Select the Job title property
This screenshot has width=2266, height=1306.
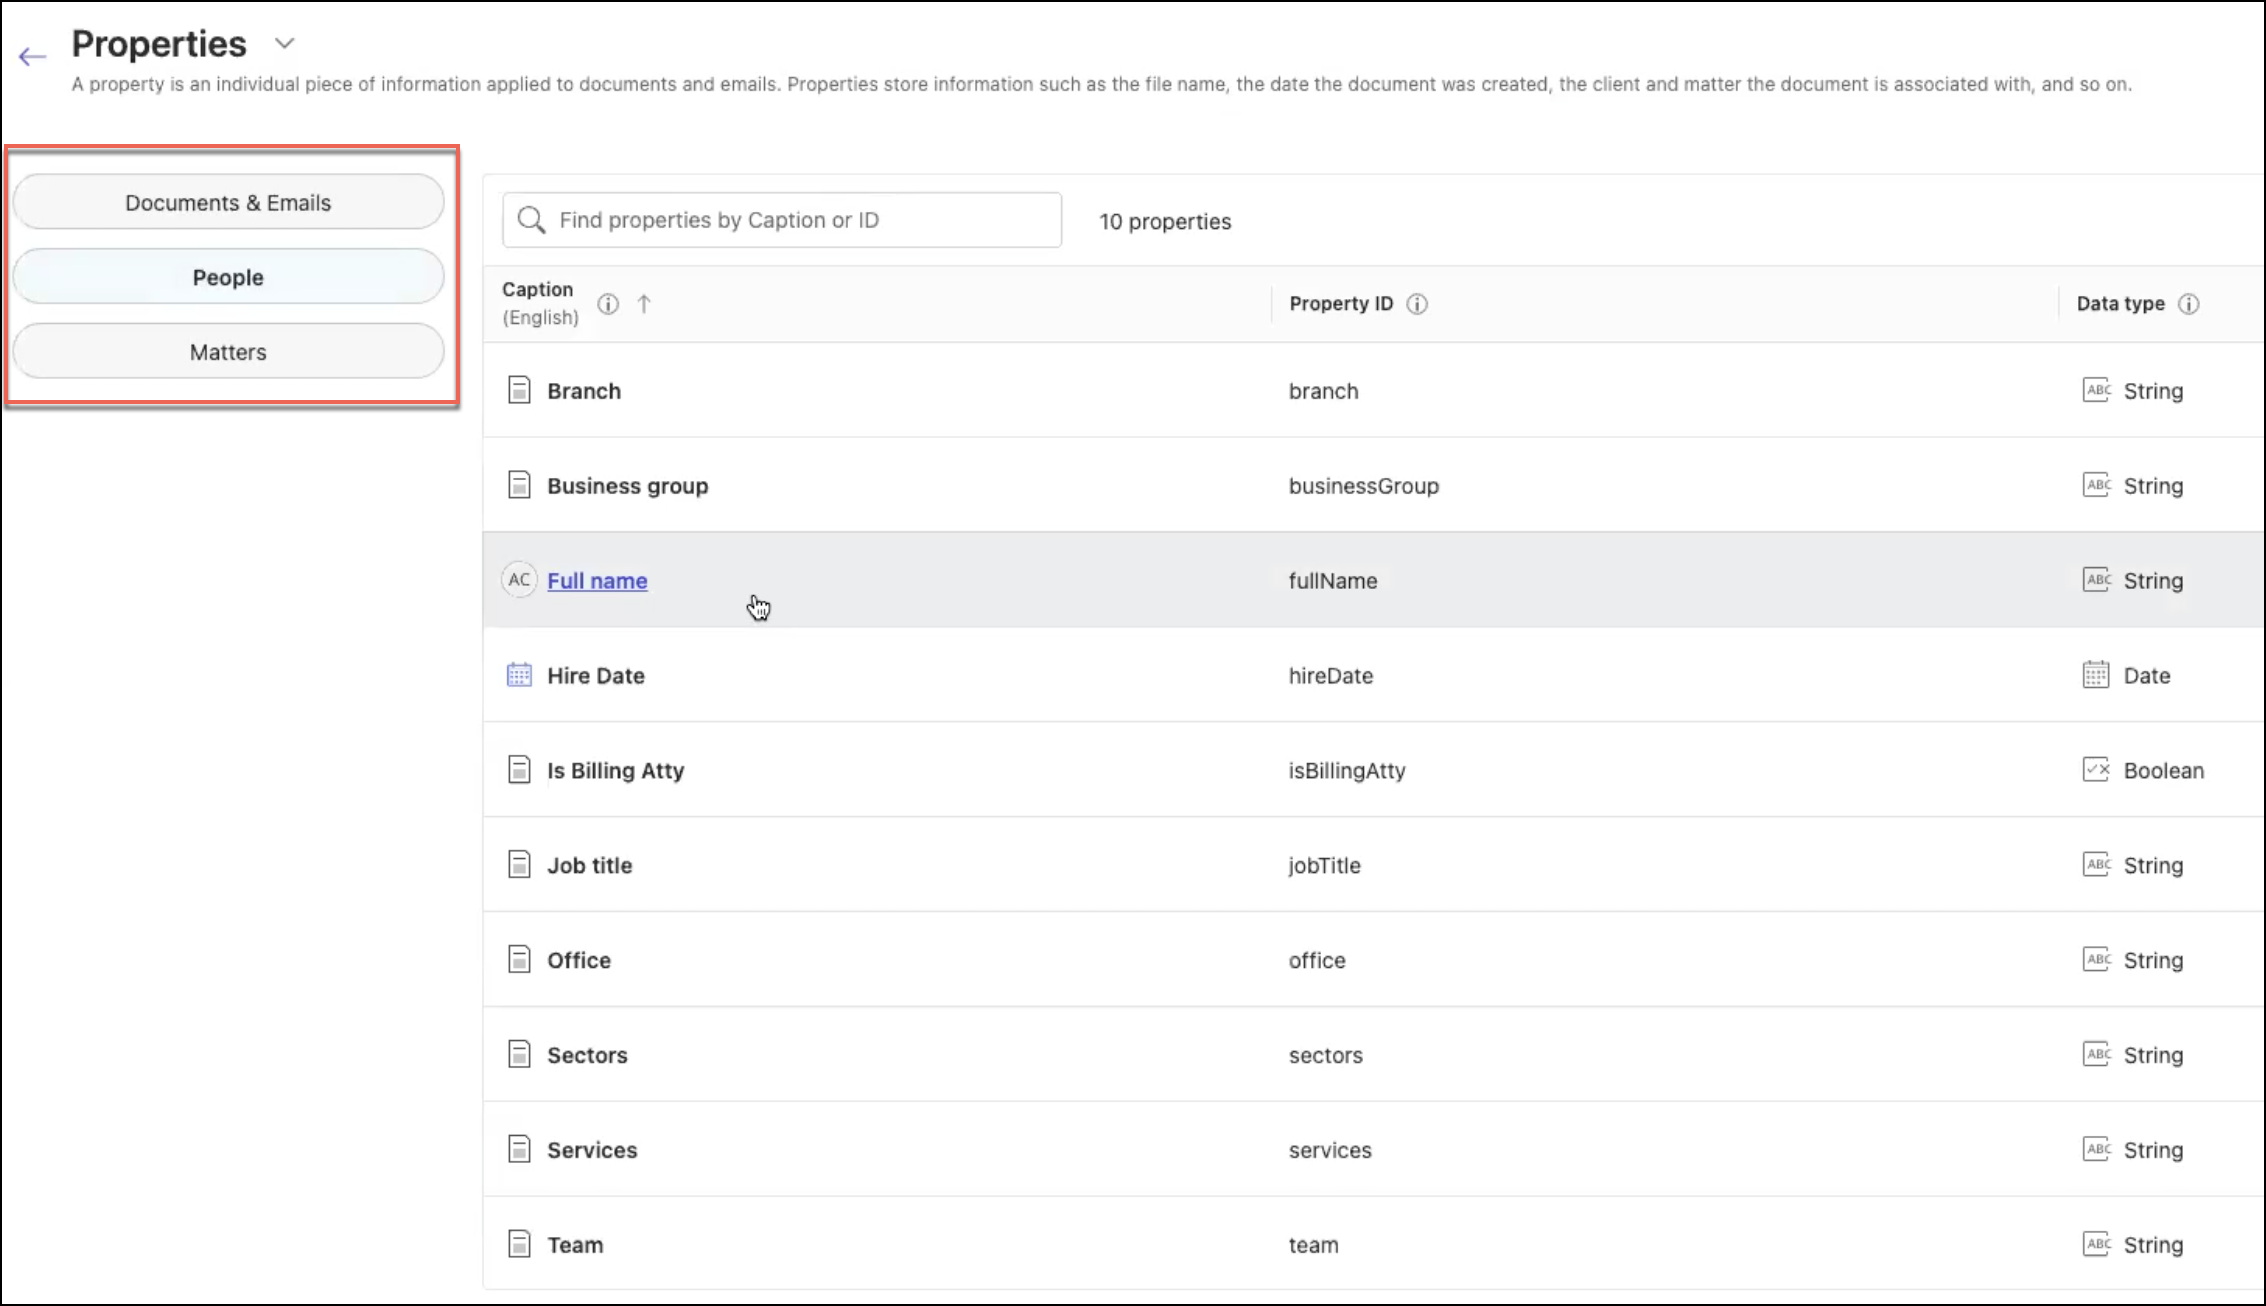(589, 866)
